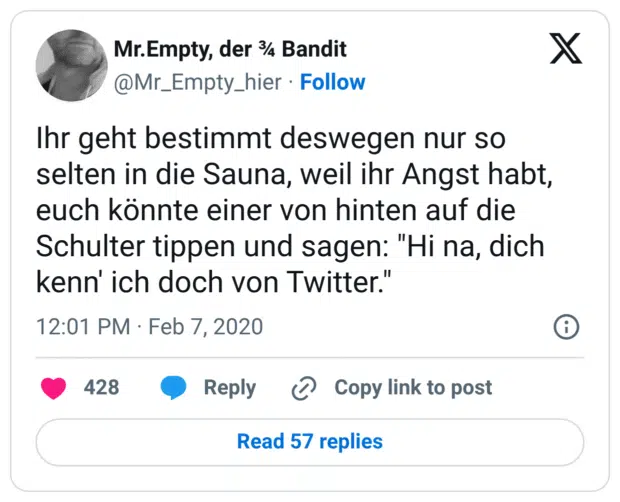Click the Feb 7, 2020 date
This screenshot has height=502, width=620.
point(206,327)
